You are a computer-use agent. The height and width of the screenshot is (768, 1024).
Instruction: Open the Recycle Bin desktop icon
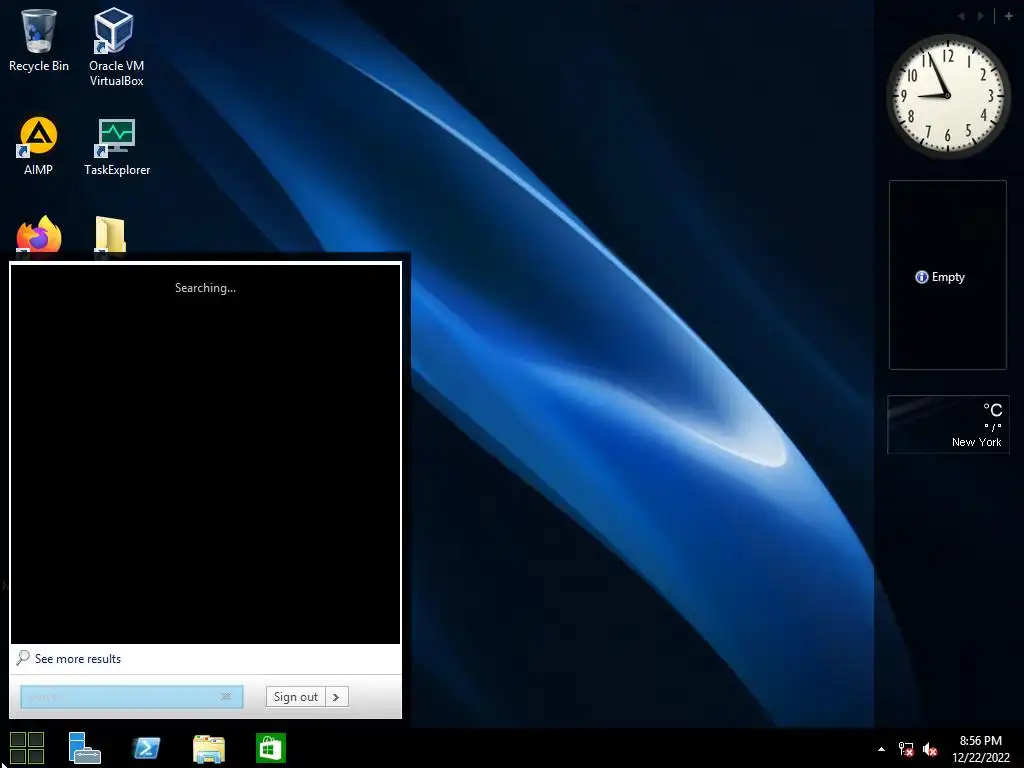[39, 40]
